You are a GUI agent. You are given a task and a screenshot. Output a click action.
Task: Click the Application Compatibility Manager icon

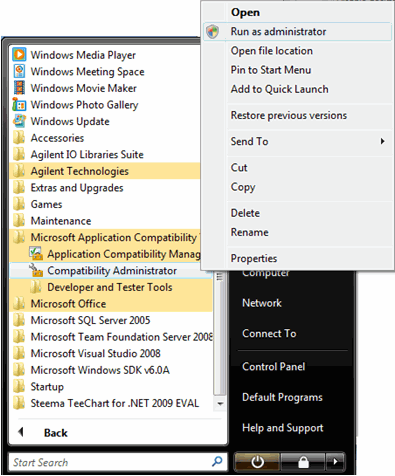coord(36,254)
